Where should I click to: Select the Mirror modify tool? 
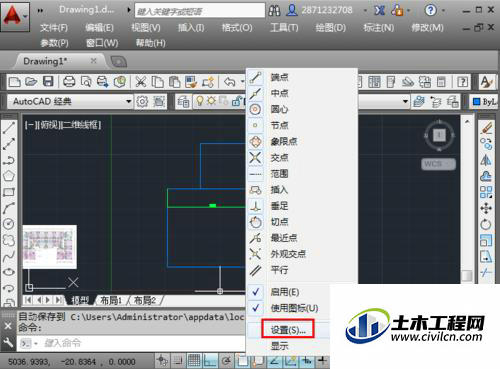pyautogui.click(x=486, y=160)
